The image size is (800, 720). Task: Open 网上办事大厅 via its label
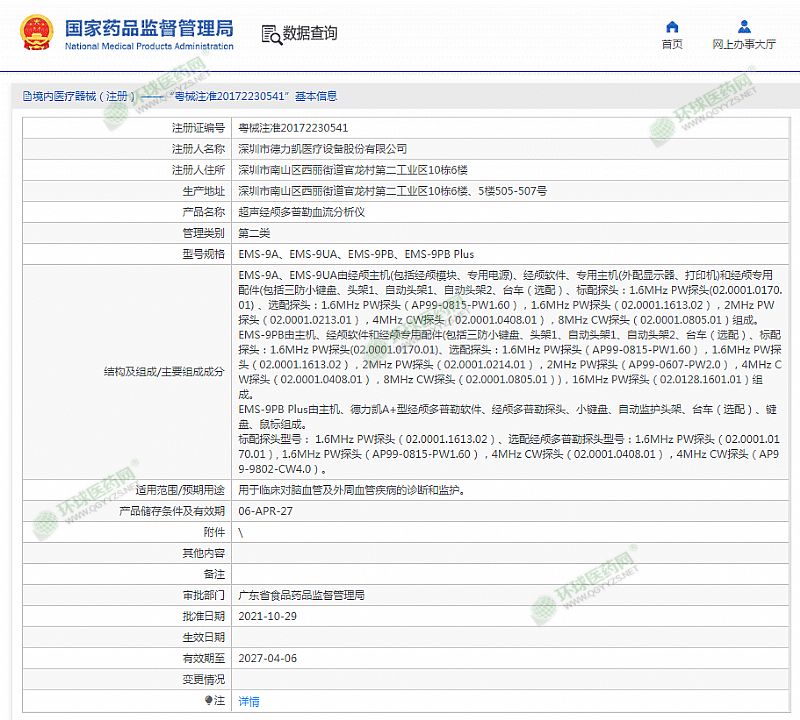coord(744,45)
